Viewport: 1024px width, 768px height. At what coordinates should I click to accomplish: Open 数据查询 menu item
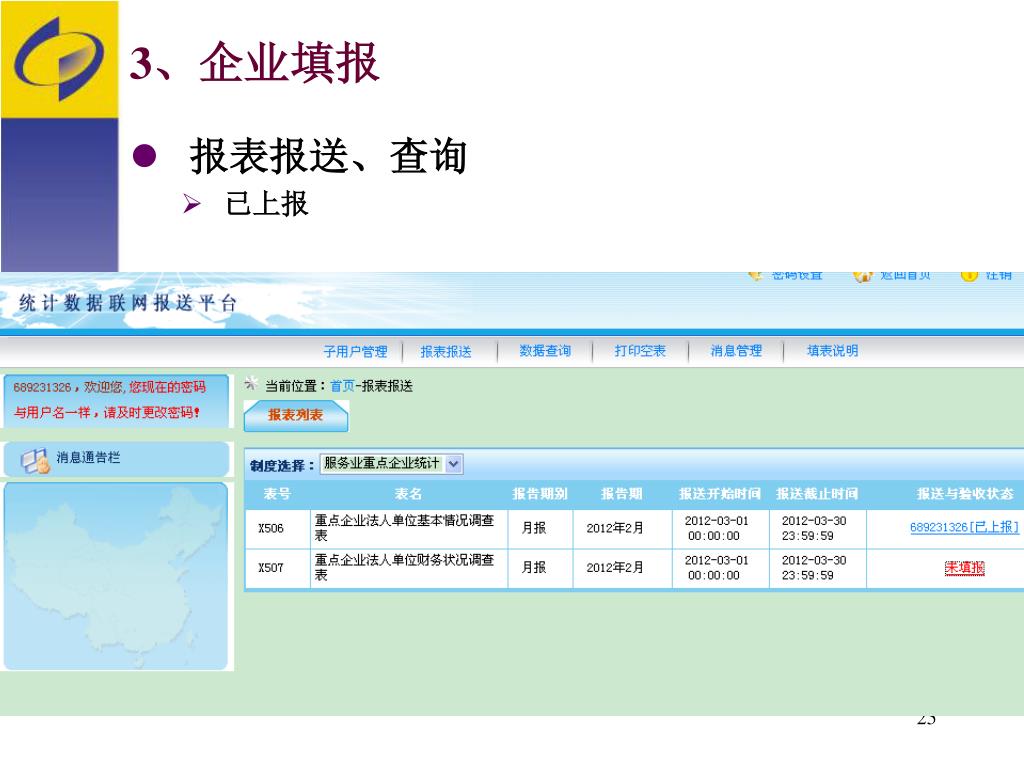[x=545, y=351]
